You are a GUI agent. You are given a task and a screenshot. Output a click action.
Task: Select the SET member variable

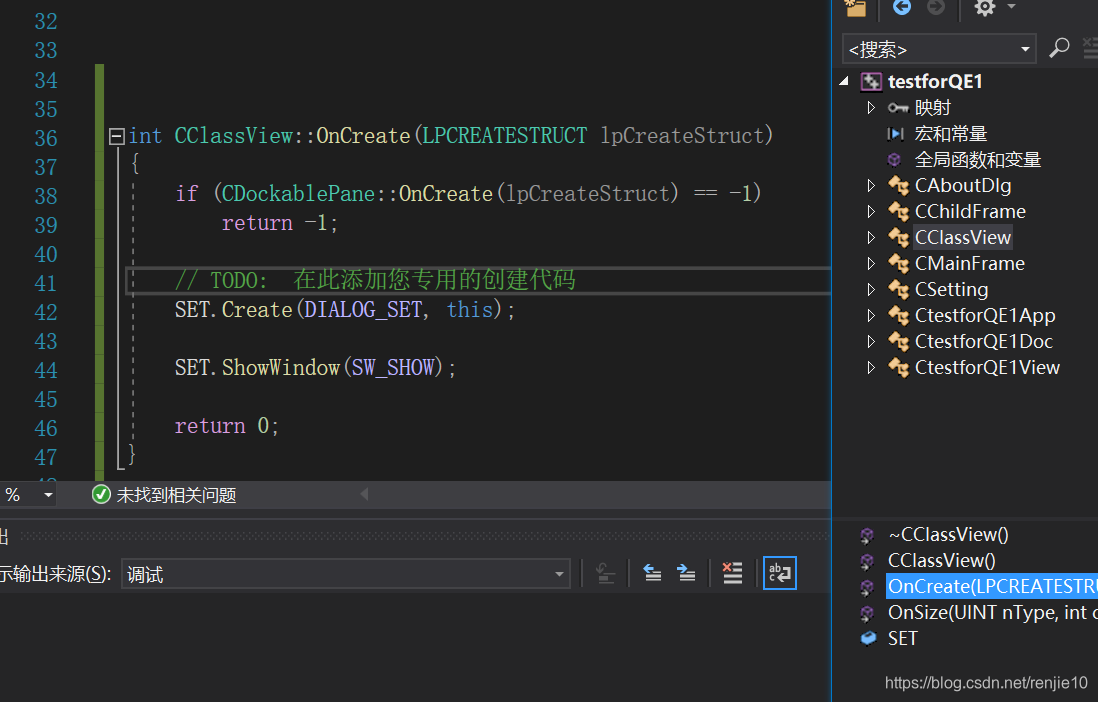(903, 638)
